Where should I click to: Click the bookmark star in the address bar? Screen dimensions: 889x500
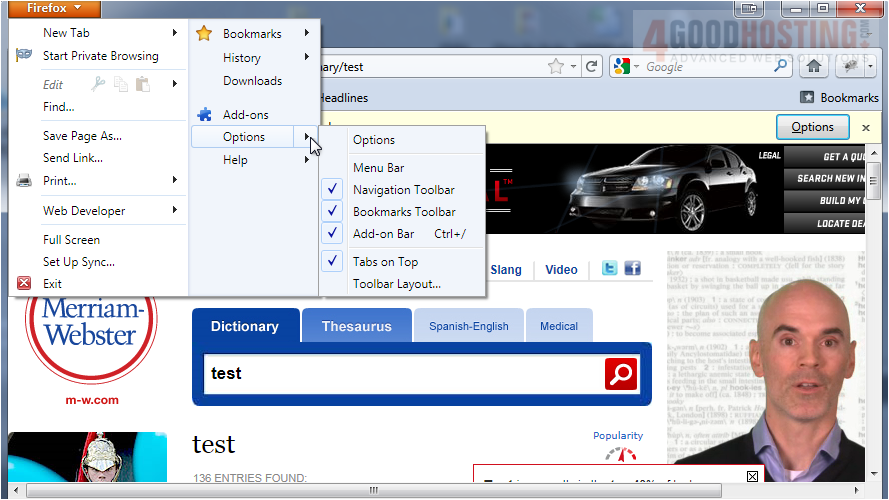point(556,67)
